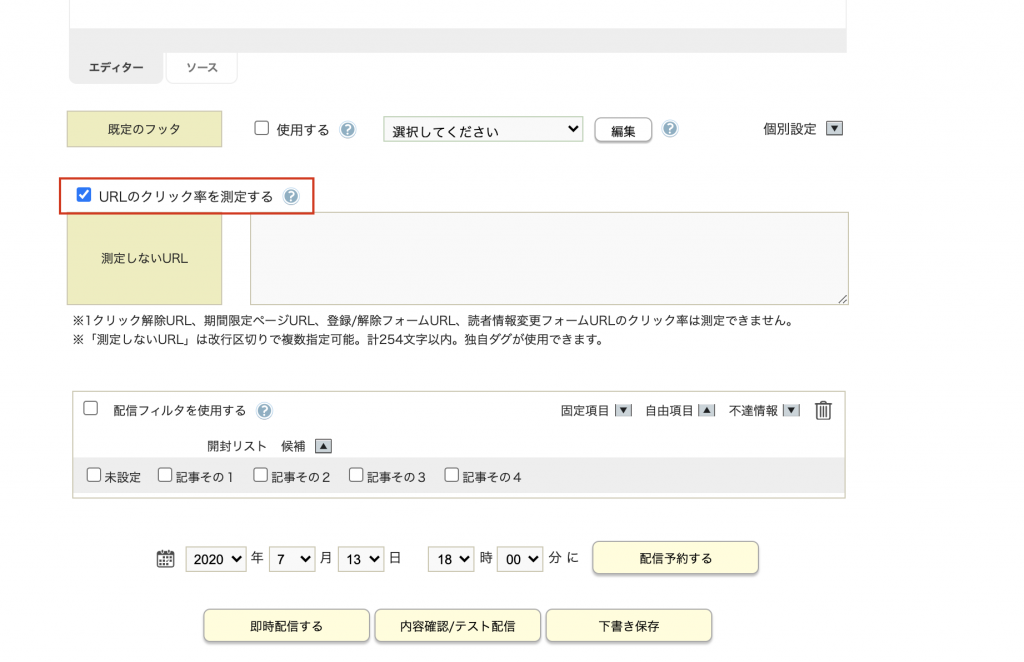Viewport: 1024px width, 662px height.
Task: Click the trash can icon in filter panel
Action: tap(823, 410)
